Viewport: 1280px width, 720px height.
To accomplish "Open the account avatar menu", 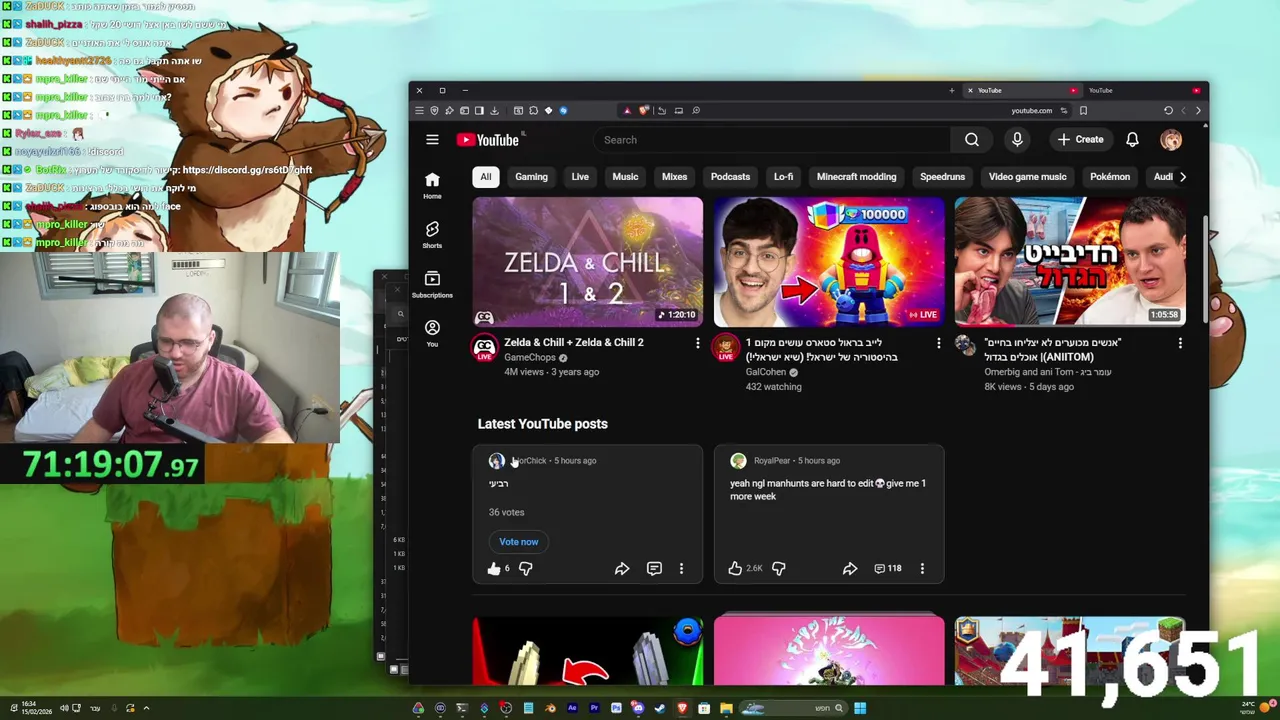I will pyautogui.click(x=1171, y=140).
